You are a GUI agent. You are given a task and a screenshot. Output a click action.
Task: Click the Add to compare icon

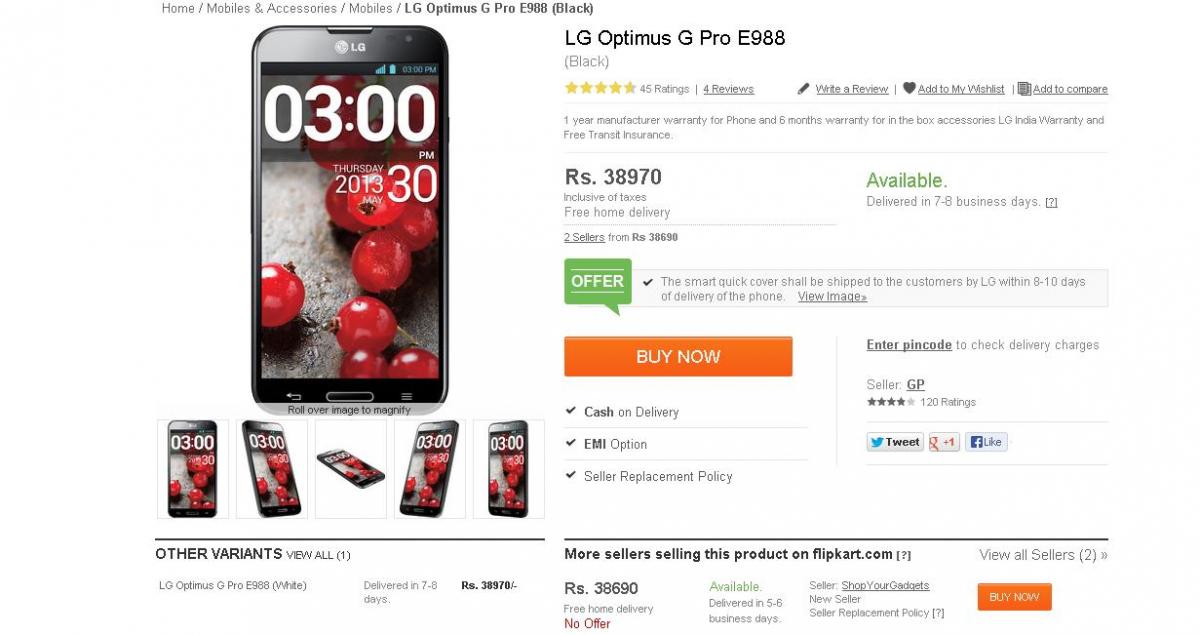pos(1024,88)
